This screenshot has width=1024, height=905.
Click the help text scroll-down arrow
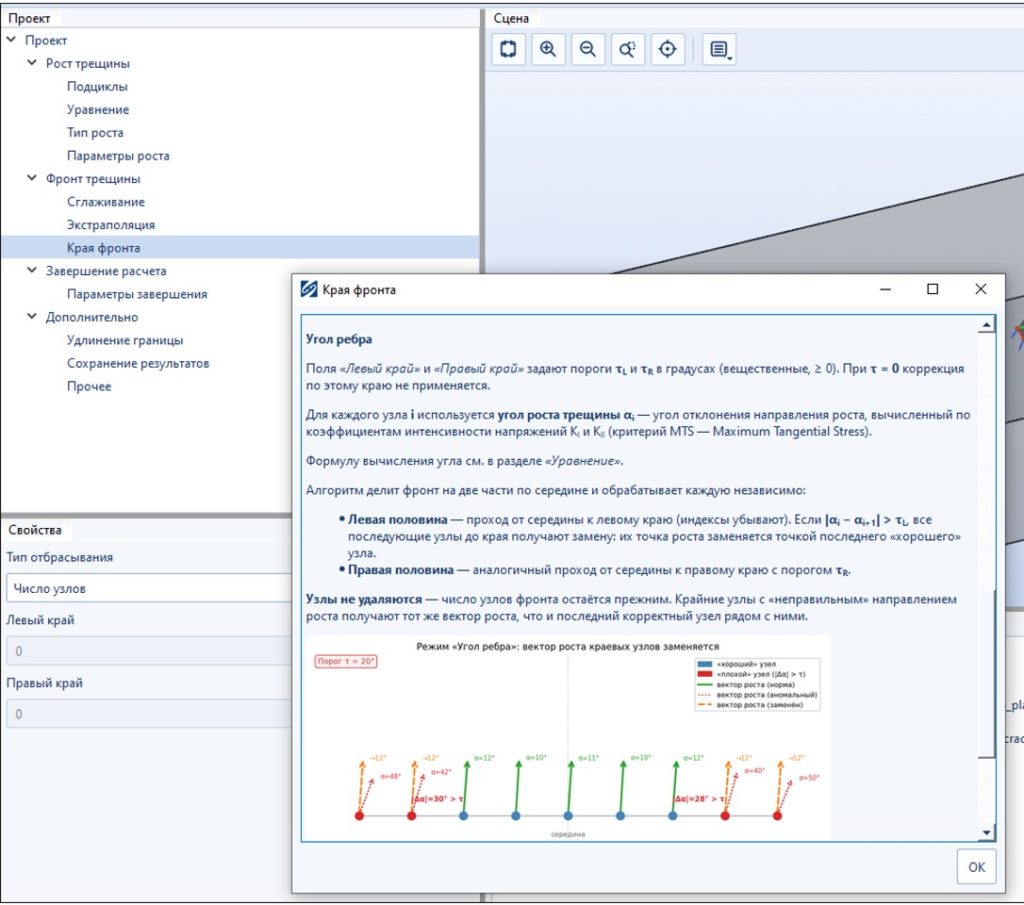986,832
